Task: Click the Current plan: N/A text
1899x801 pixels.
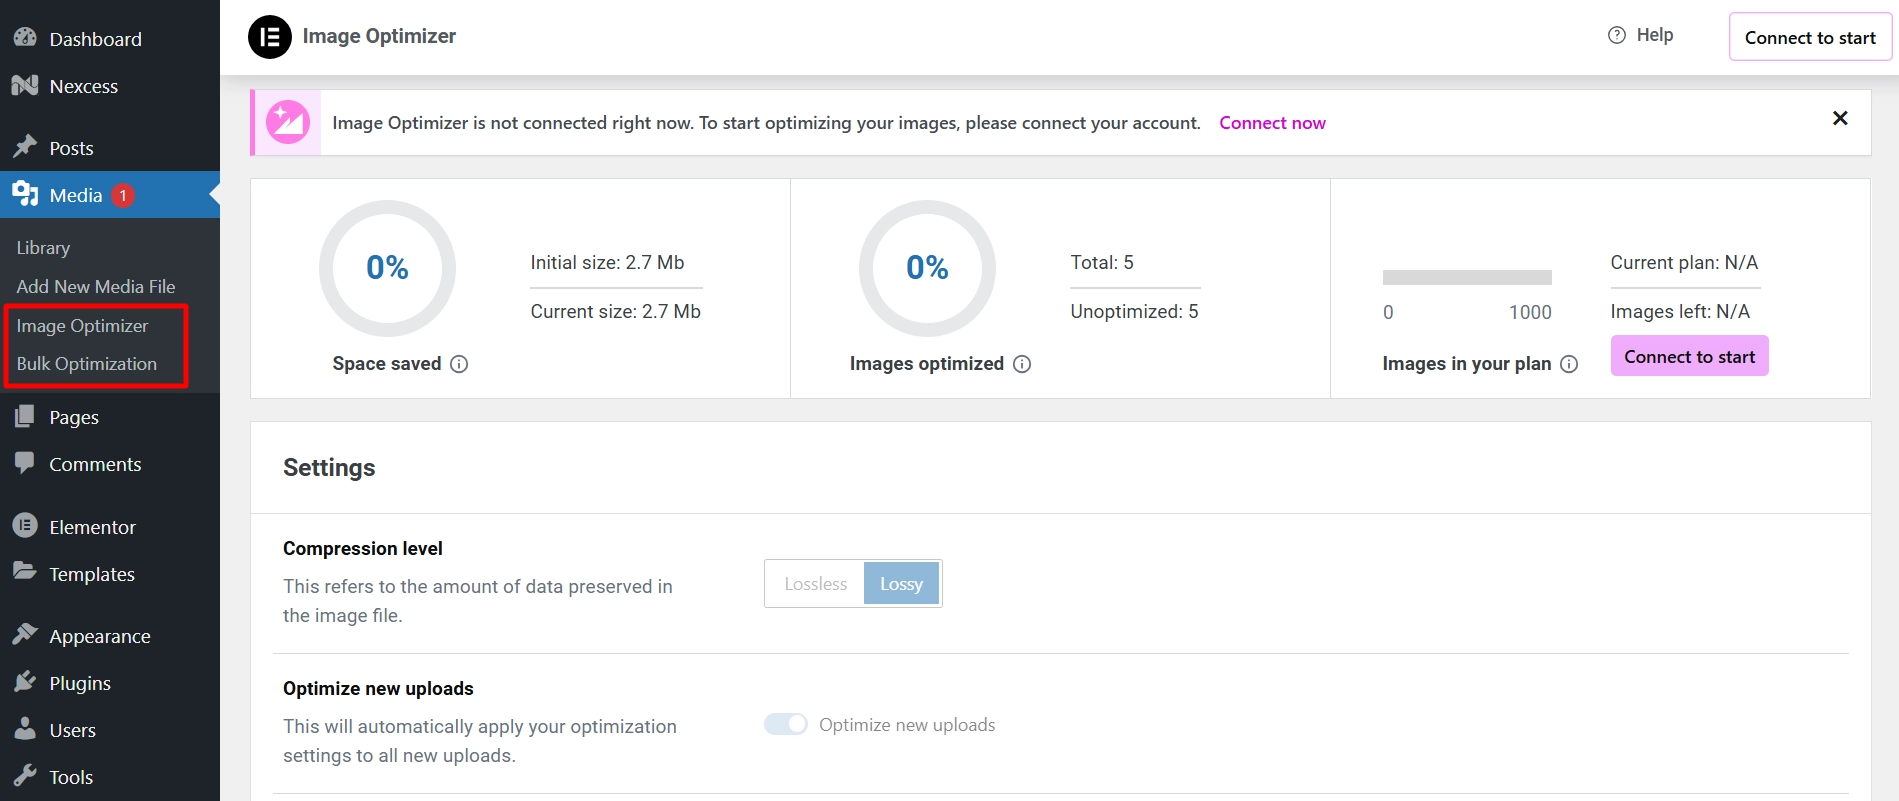Action: (1684, 262)
